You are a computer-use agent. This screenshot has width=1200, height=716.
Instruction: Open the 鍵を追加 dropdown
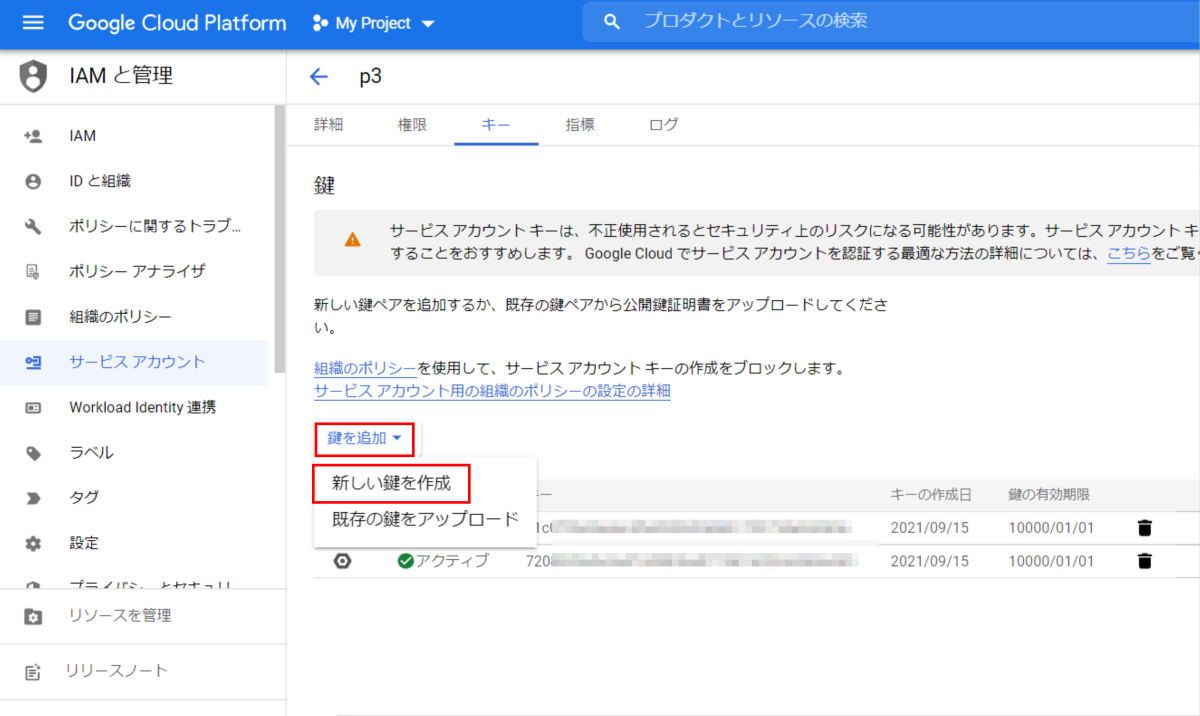(x=364, y=438)
